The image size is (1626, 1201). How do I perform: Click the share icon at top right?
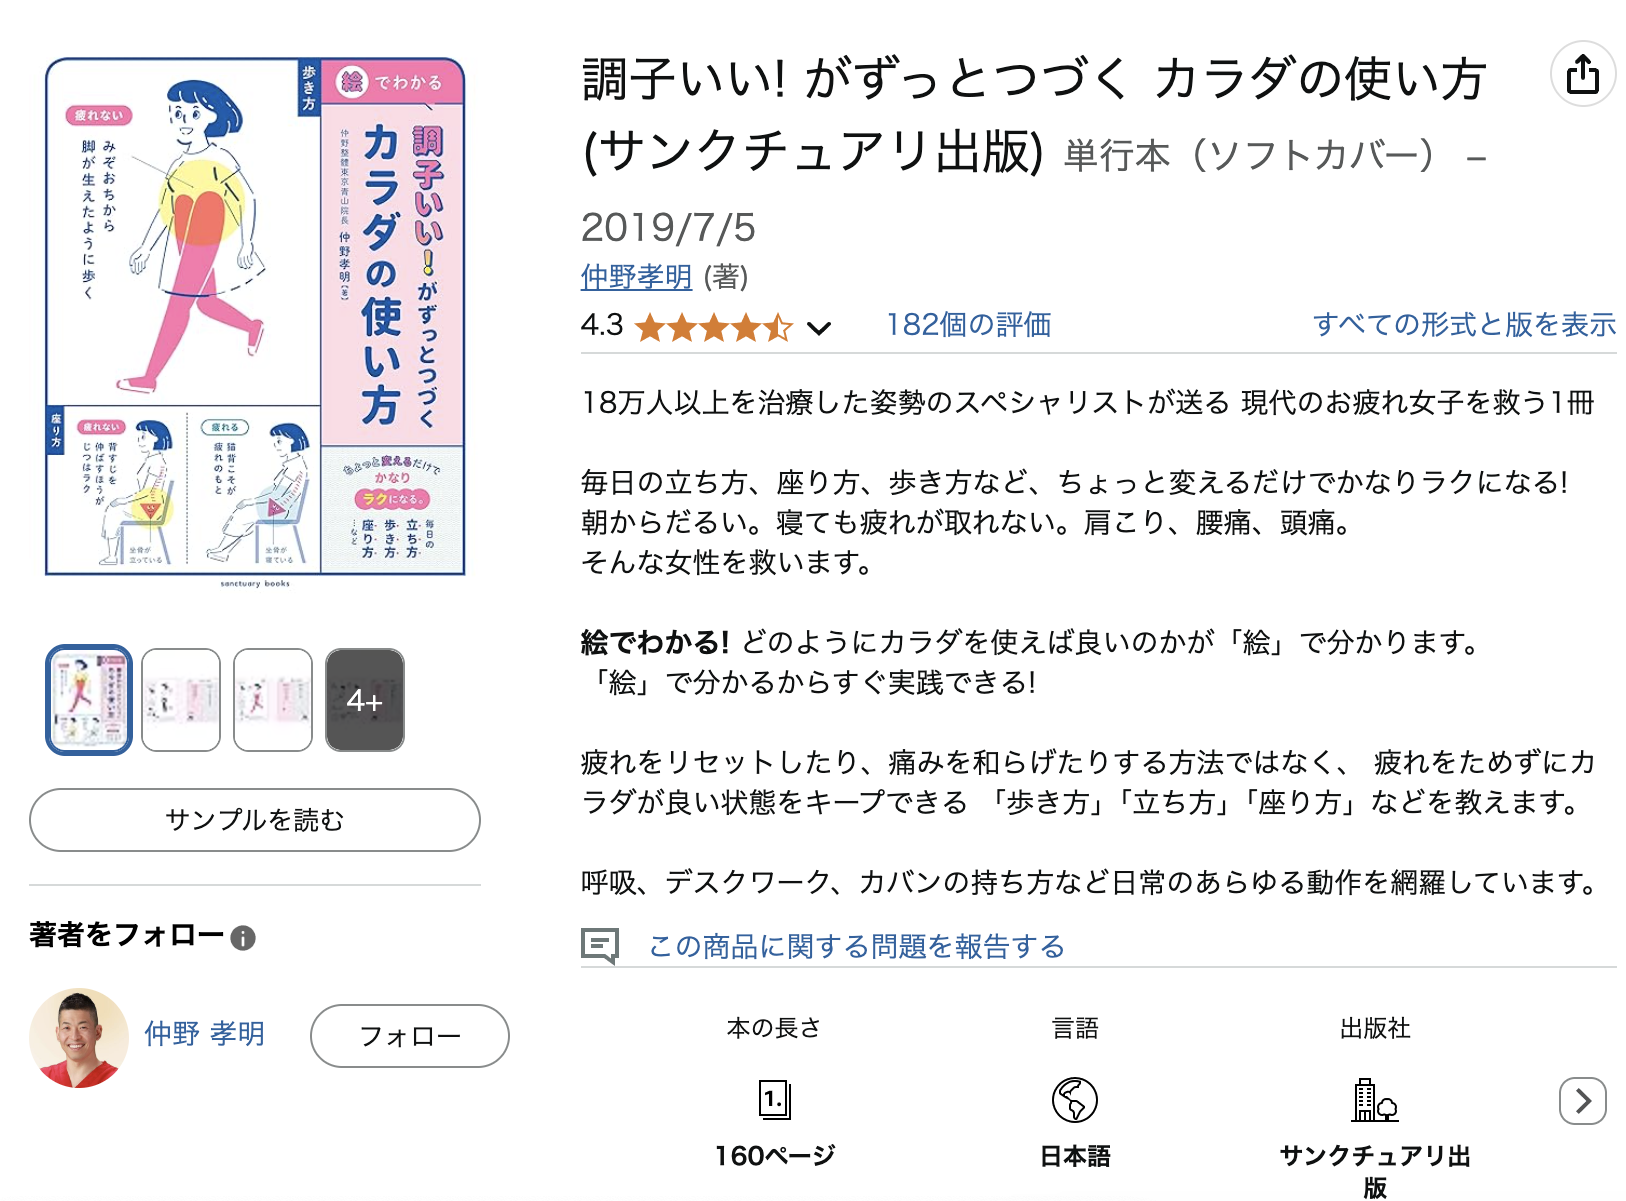pyautogui.click(x=1583, y=75)
